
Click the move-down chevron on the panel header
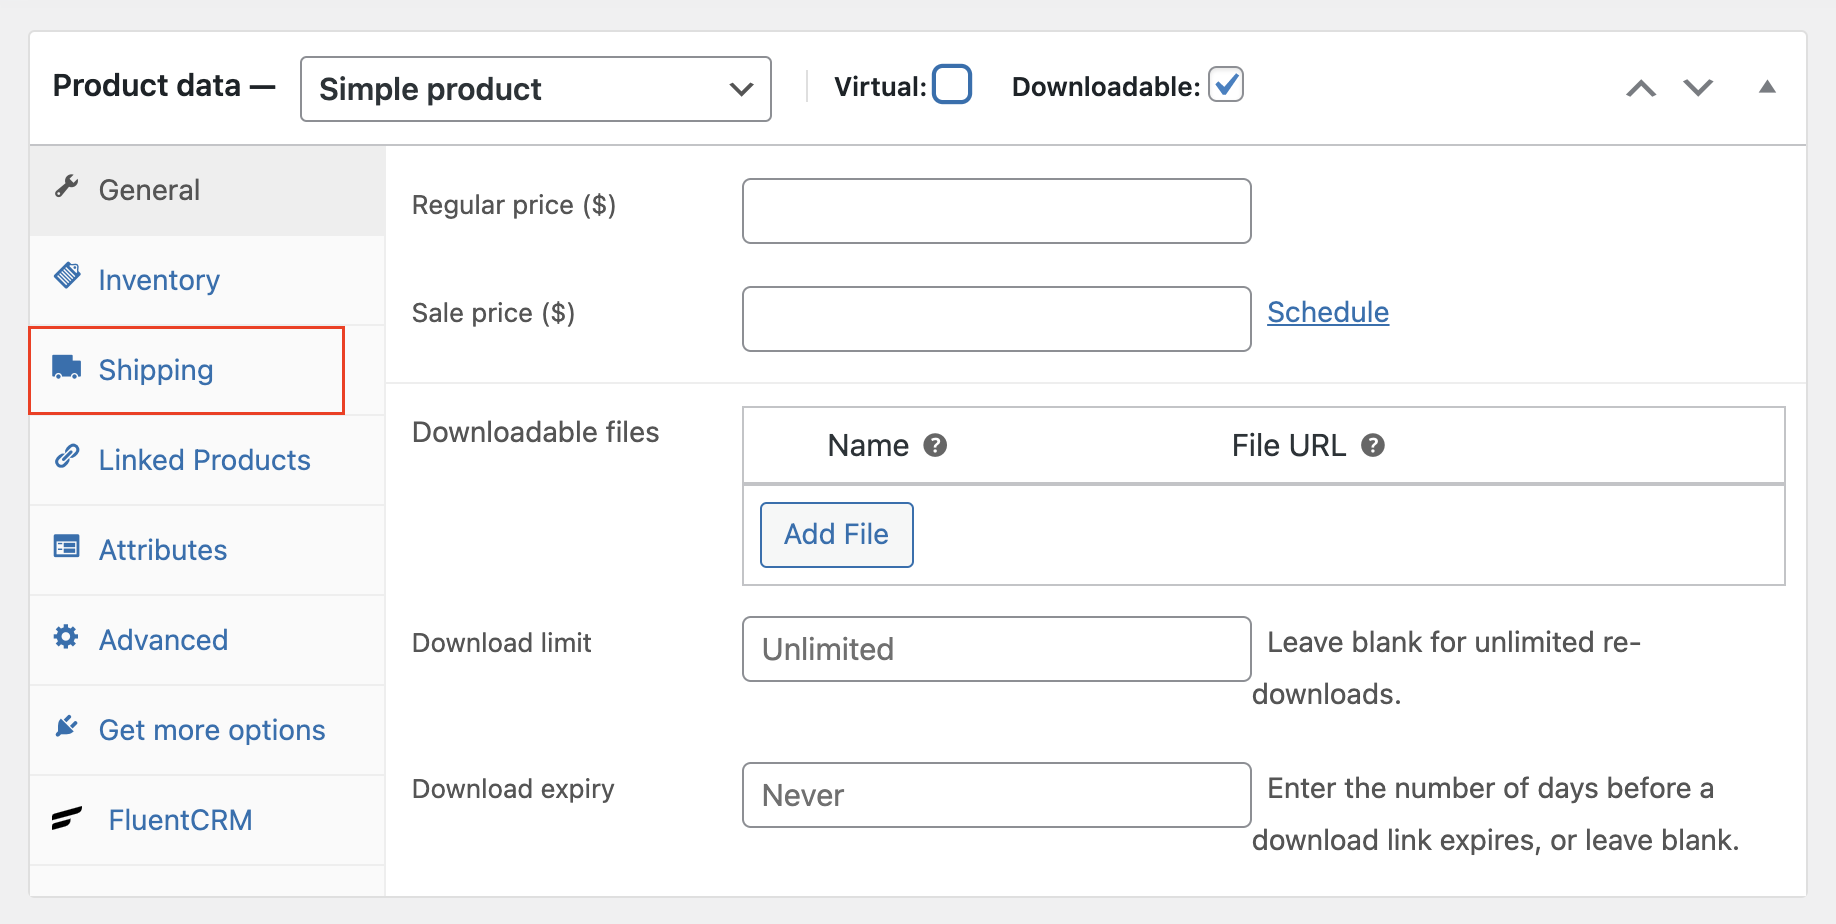click(x=1697, y=88)
